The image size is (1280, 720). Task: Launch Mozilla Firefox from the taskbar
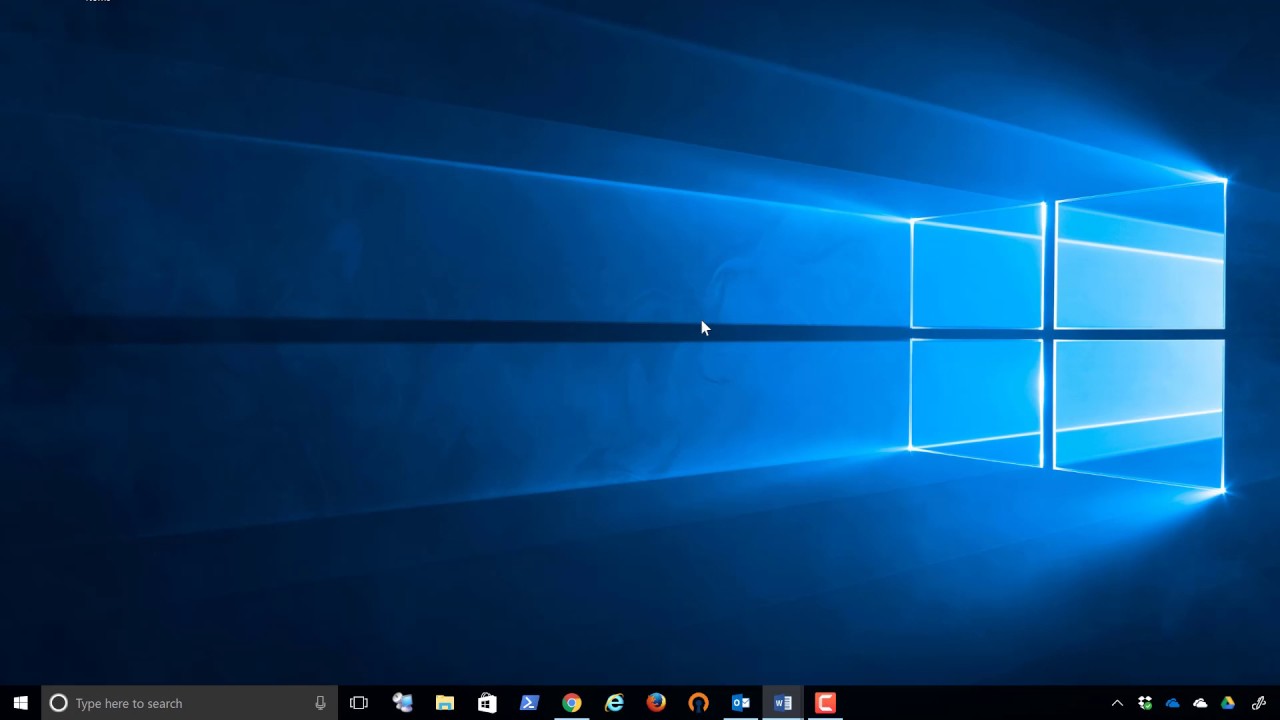point(656,703)
